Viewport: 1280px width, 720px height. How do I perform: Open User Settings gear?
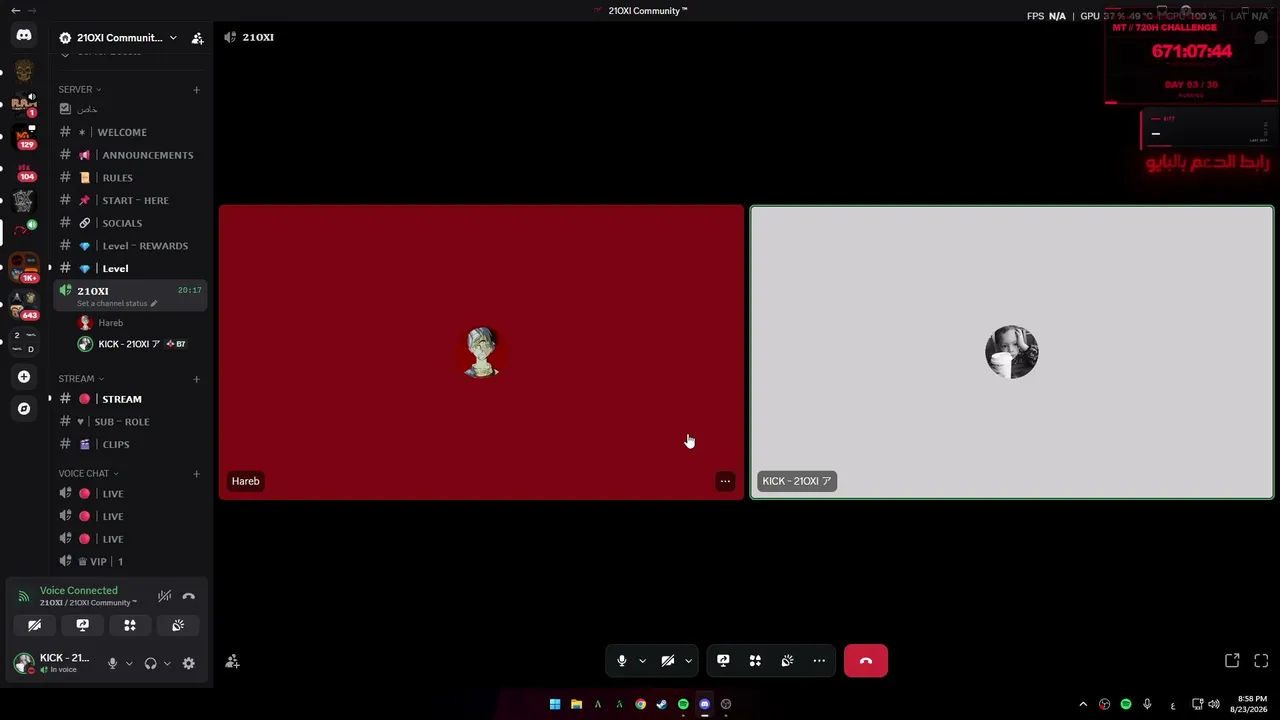188,663
